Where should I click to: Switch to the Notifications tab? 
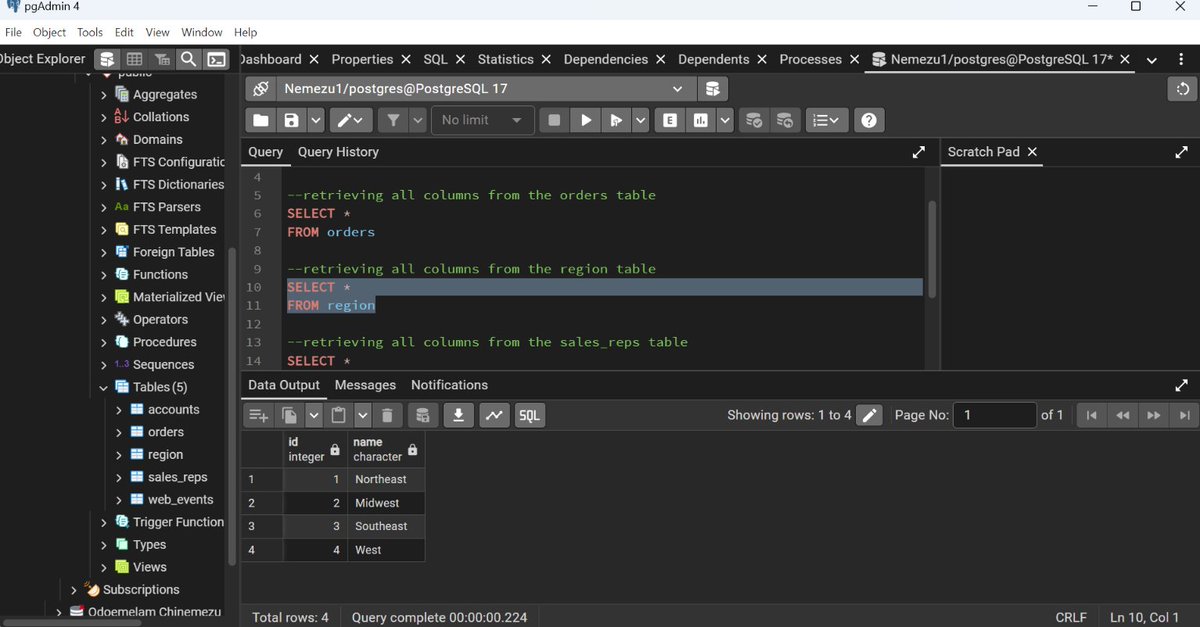tap(449, 385)
